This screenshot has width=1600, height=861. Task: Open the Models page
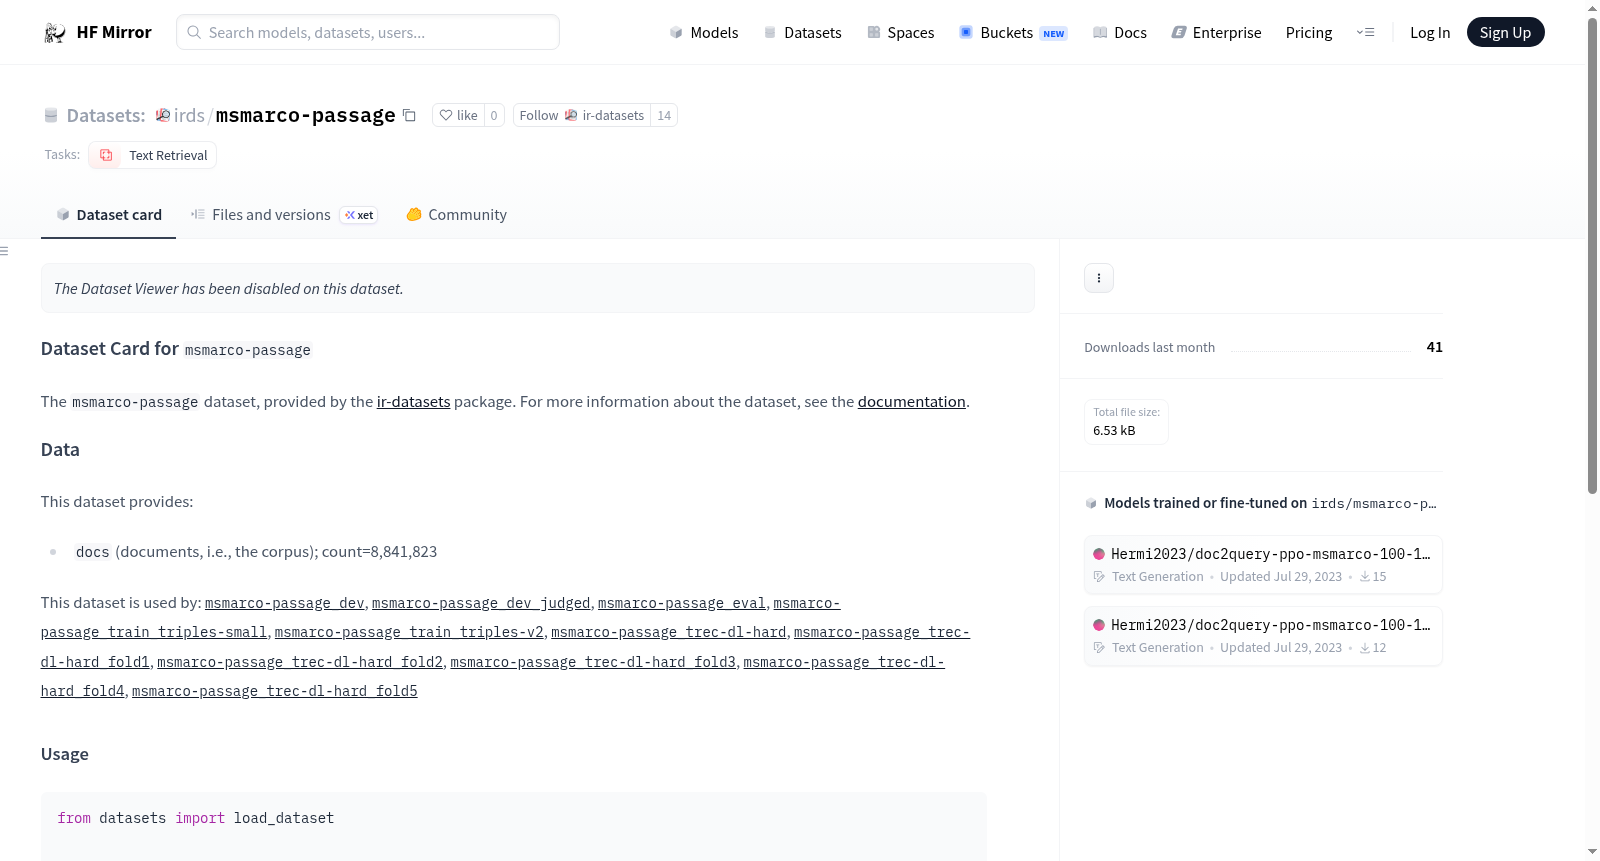(704, 32)
